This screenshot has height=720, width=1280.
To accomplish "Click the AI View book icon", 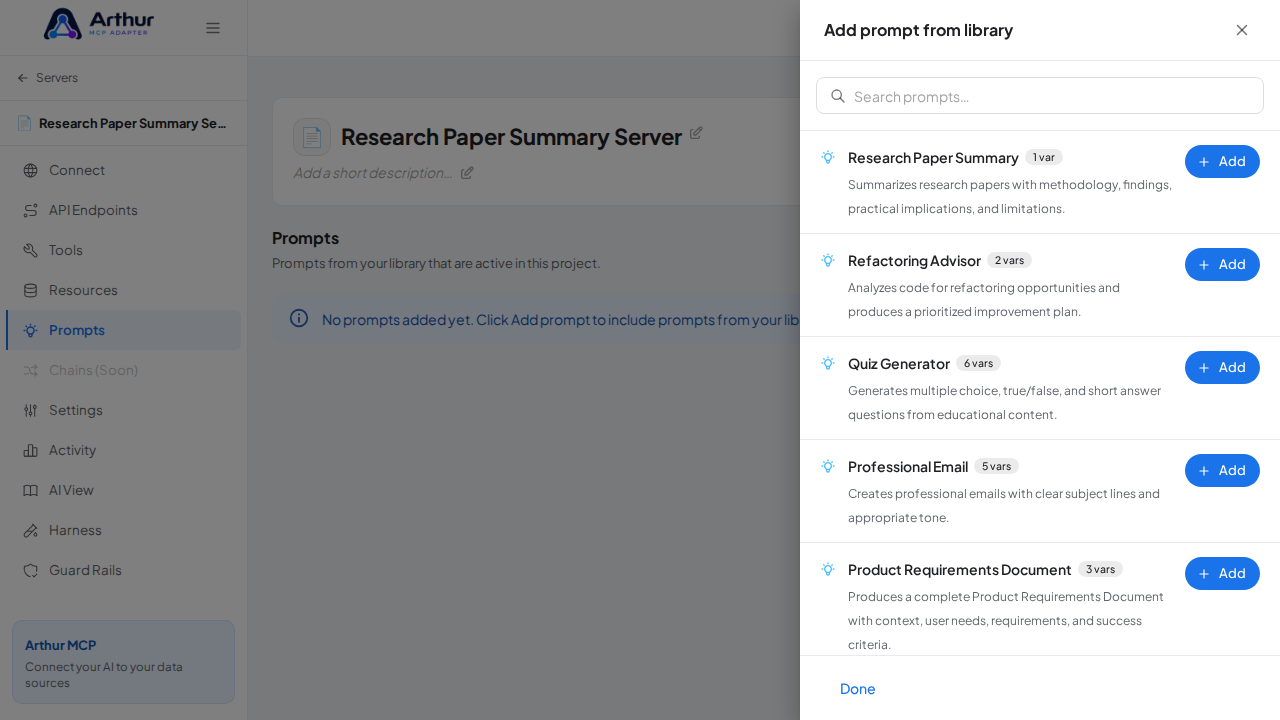I will click(31, 490).
